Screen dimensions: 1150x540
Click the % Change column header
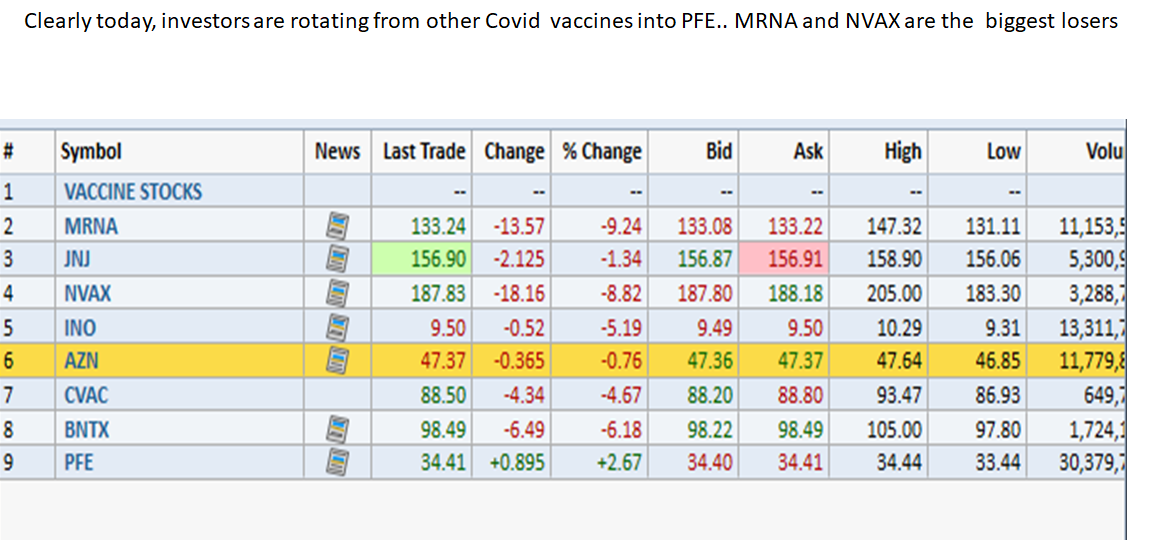(x=601, y=152)
